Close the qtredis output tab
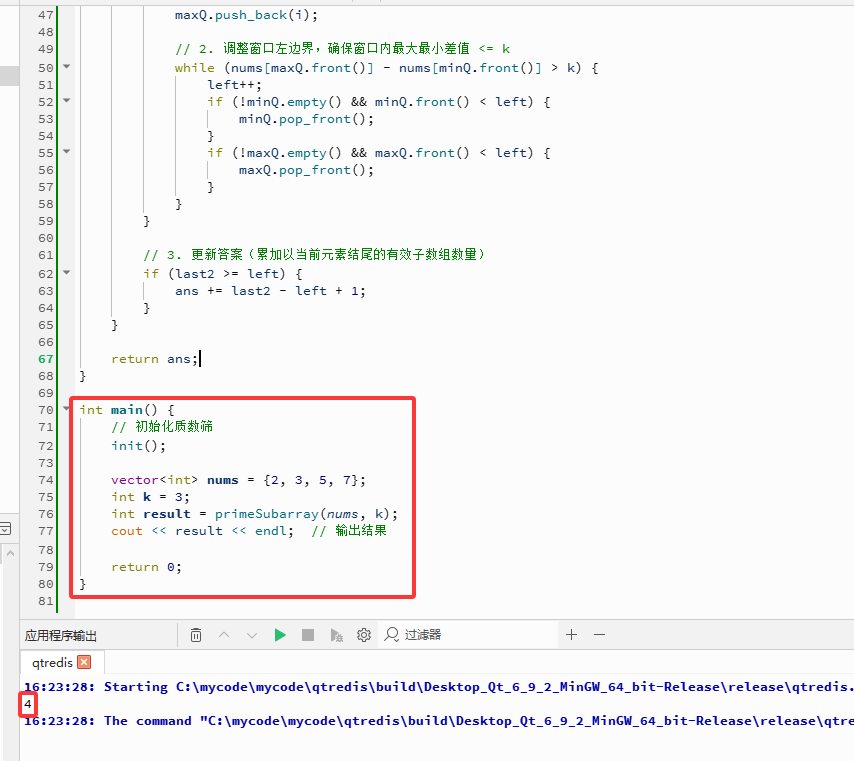 [x=84, y=662]
